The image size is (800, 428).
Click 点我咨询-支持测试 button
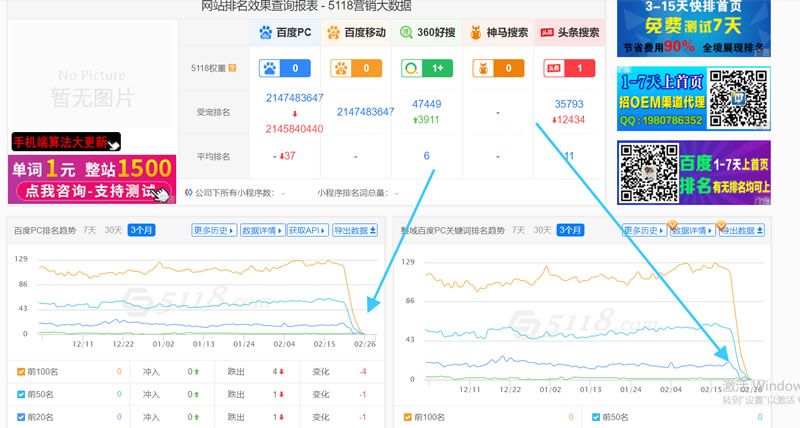(x=92, y=191)
